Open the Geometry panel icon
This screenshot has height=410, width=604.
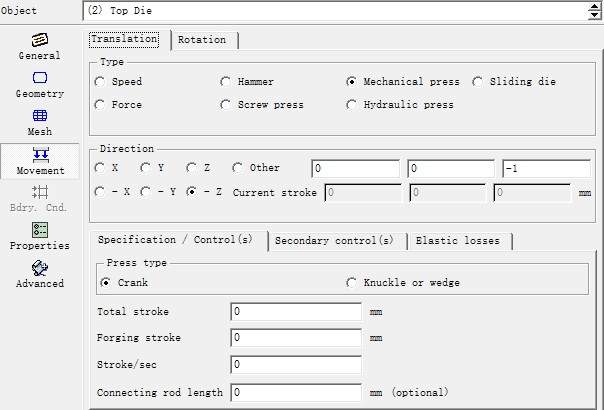click(x=40, y=78)
